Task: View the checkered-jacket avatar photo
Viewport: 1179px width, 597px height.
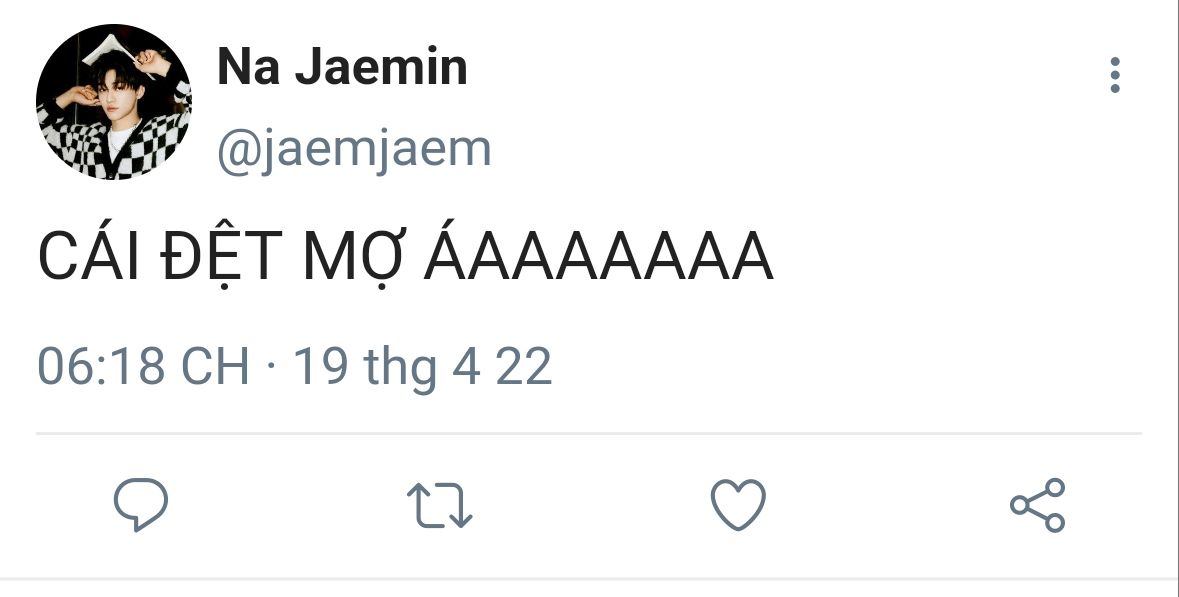Action: tap(114, 102)
